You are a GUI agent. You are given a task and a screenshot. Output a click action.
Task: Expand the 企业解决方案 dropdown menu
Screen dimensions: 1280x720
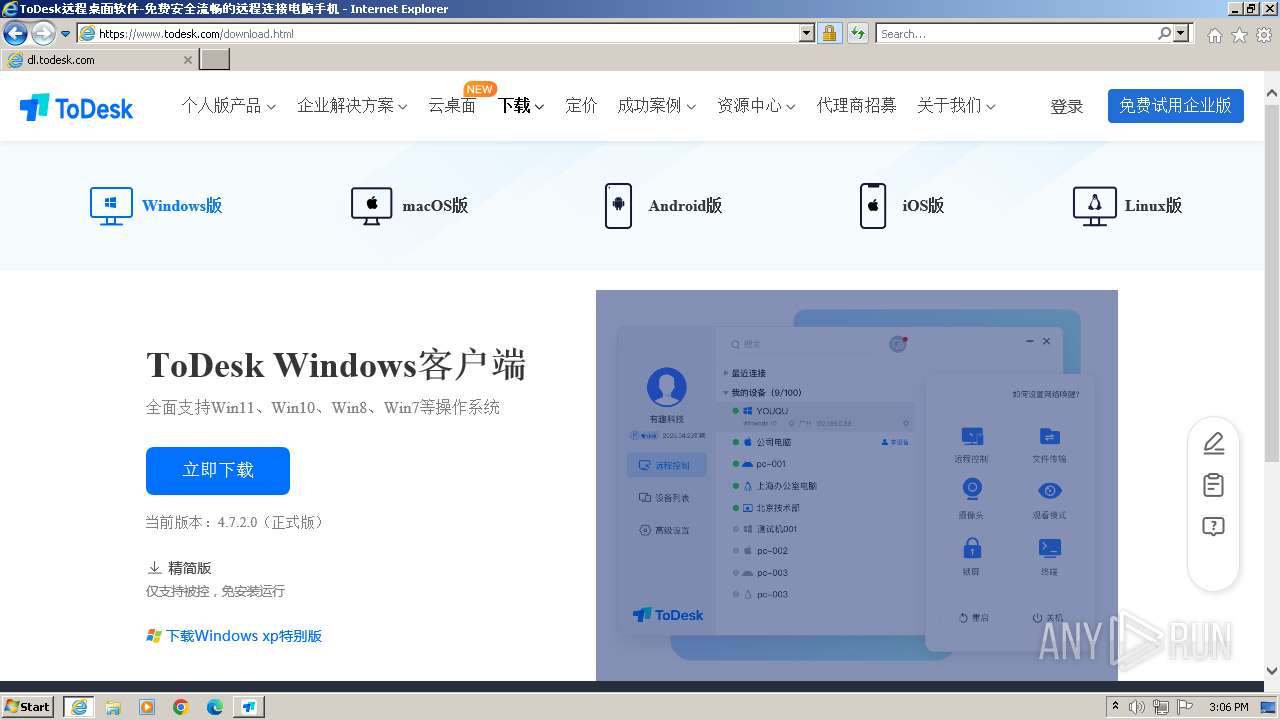352,106
